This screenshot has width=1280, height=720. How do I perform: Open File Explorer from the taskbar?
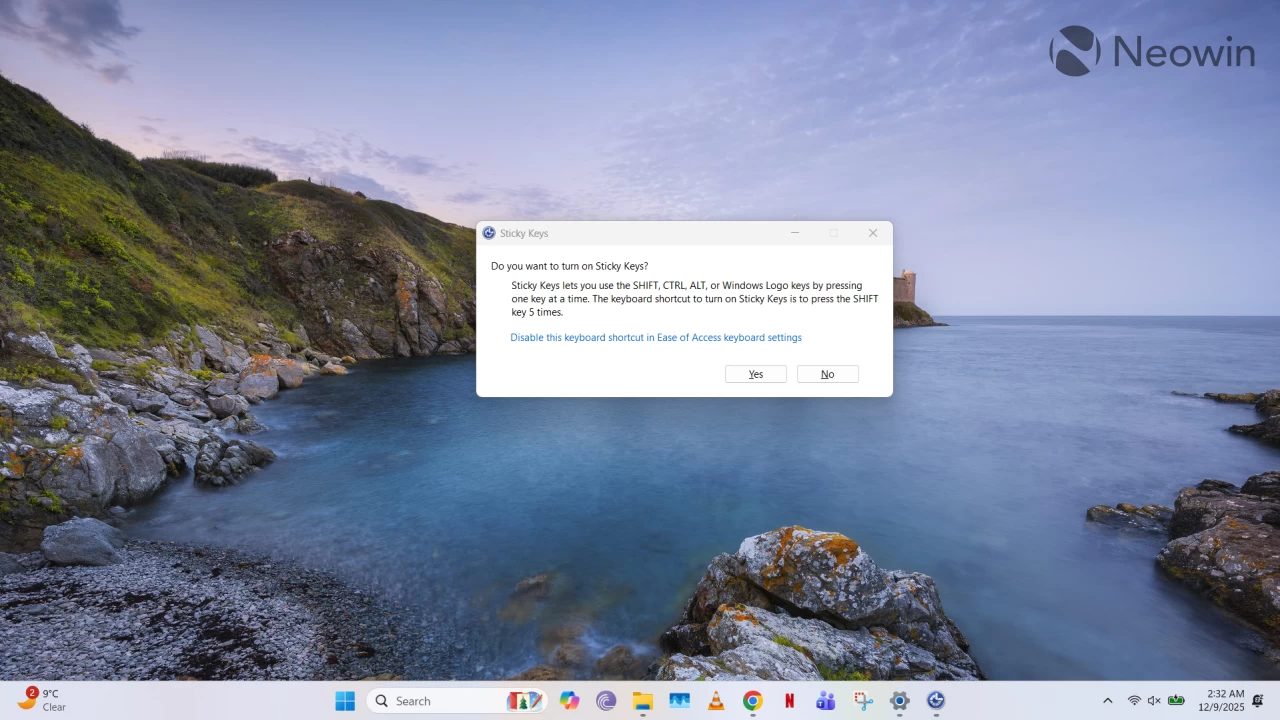[642, 701]
